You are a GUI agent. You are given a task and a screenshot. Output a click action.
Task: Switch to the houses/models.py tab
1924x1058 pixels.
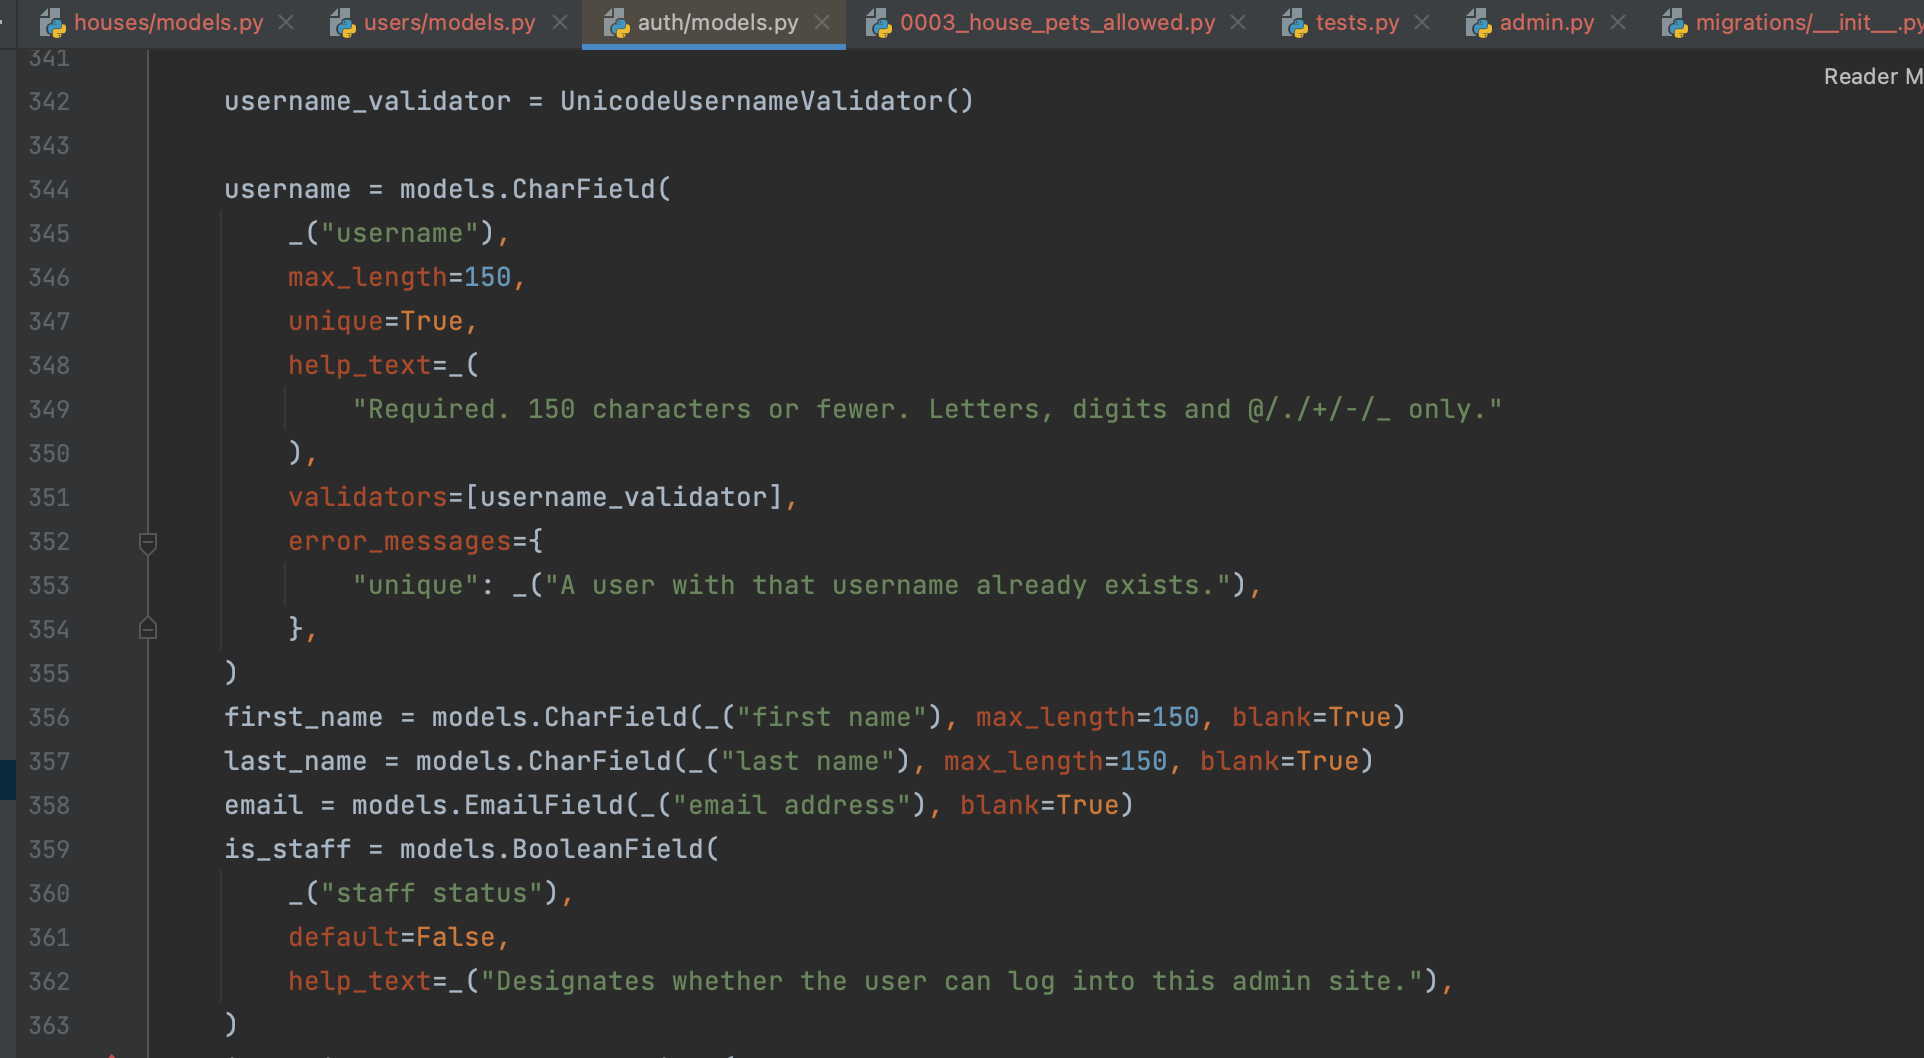(x=168, y=22)
